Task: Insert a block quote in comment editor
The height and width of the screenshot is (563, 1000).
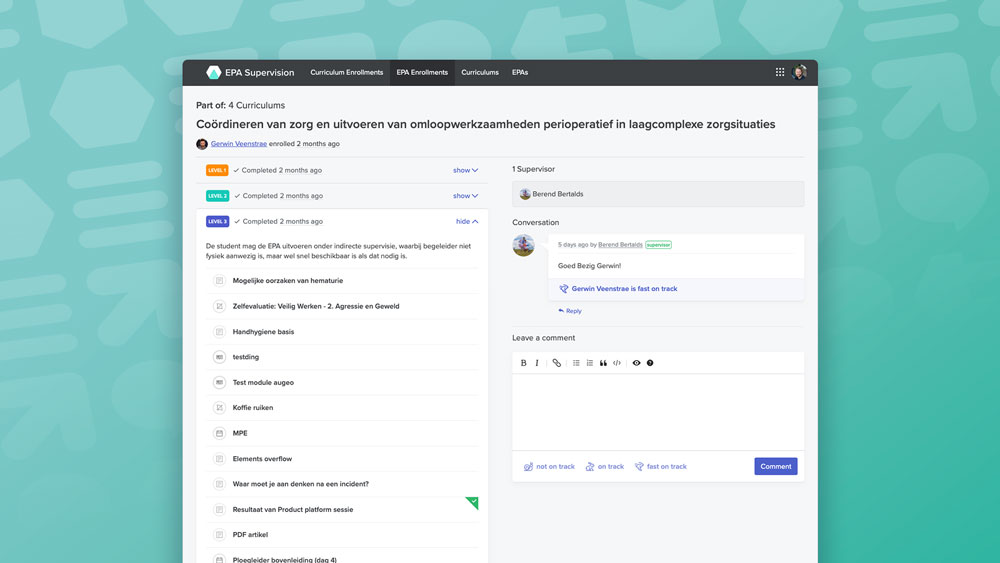Action: coord(603,363)
